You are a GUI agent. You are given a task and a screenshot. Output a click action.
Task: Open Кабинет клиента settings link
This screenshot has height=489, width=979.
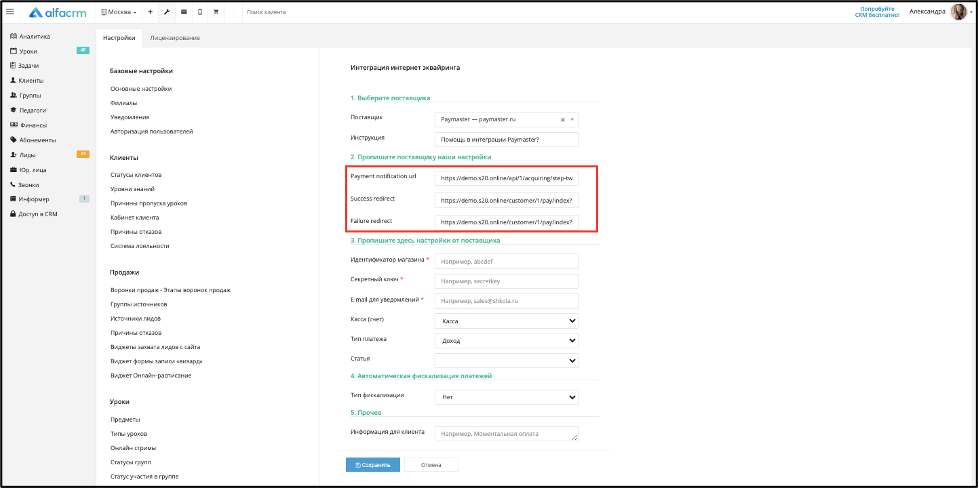[134, 217]
